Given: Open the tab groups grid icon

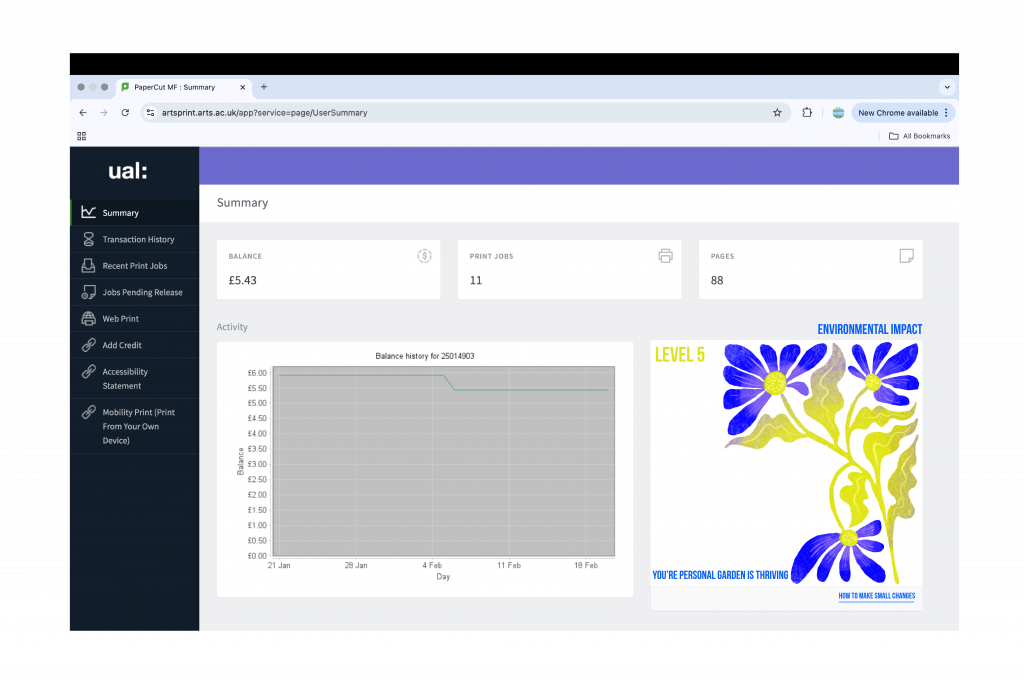Looking at the screenshot, I should [x=82, y=136].
